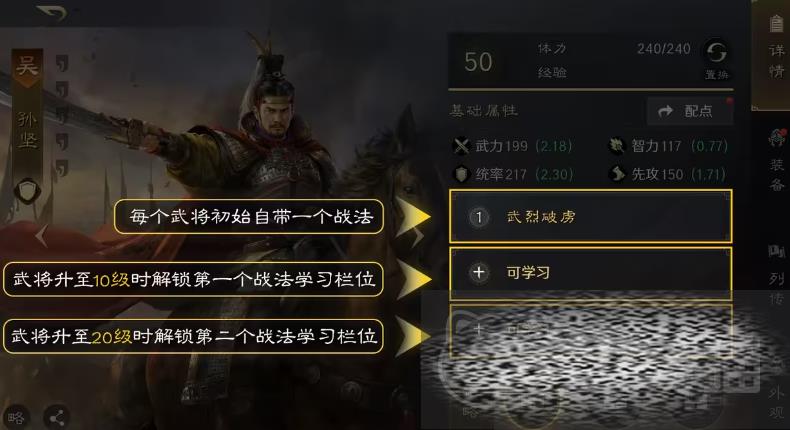The width and height of the screenshot is (790, 430).
Task: Tap the 略 round icon at bottom left
Action: click(x=15, y=417)
